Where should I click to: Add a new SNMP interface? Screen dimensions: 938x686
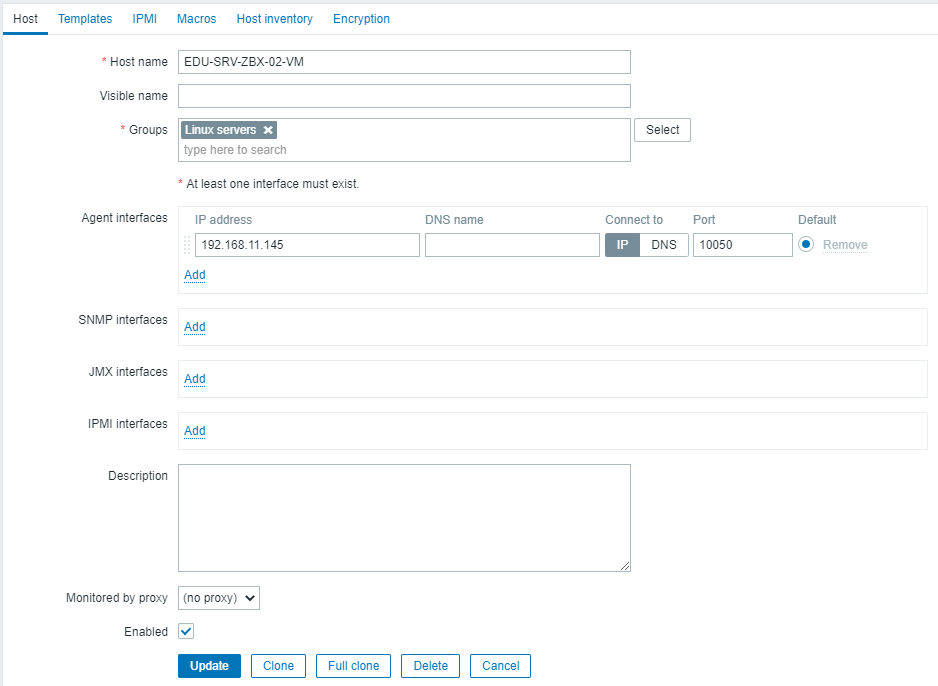click(194, 327)
